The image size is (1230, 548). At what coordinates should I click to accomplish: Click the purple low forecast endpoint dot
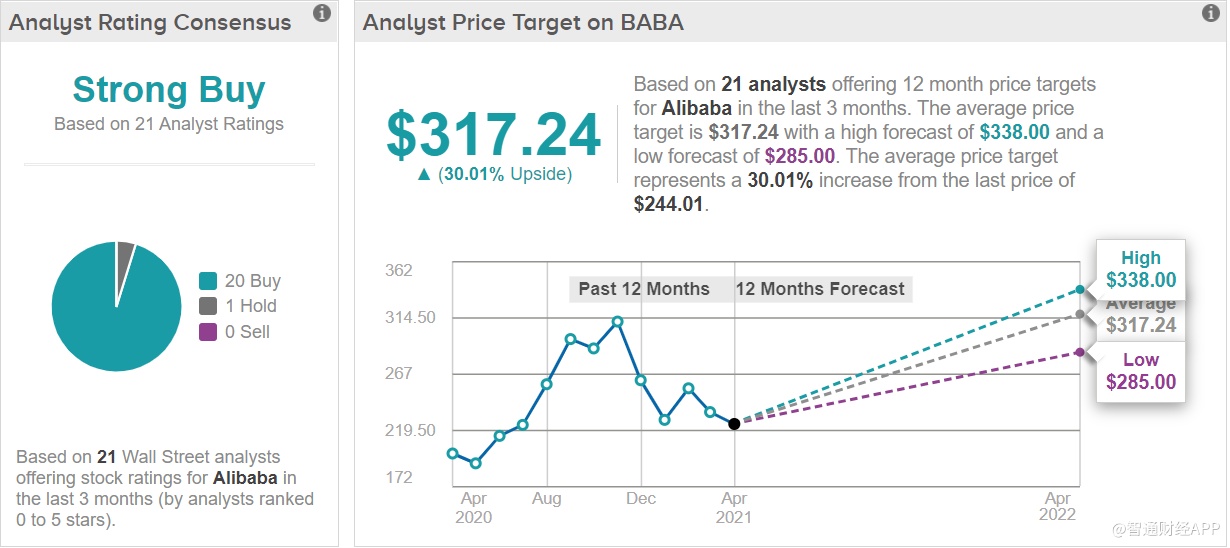coord(1080,352)
